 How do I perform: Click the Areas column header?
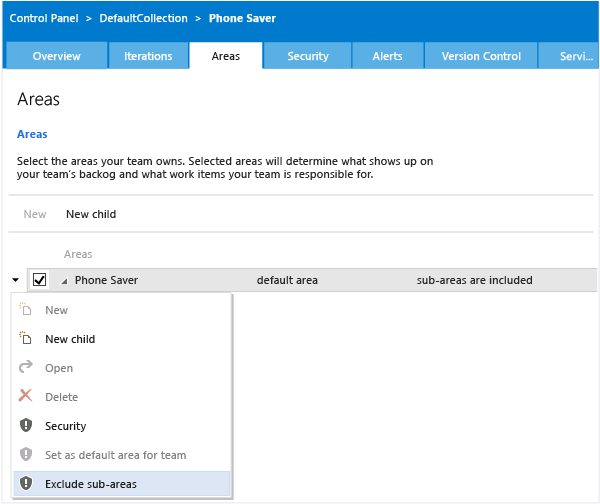(78, 254)
